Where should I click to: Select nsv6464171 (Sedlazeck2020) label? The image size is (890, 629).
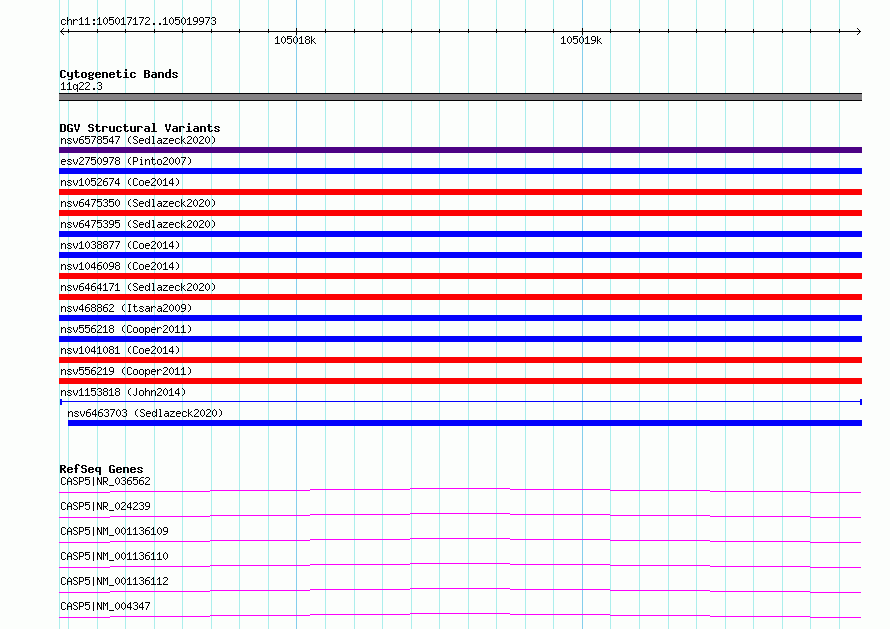coord(138,287)
